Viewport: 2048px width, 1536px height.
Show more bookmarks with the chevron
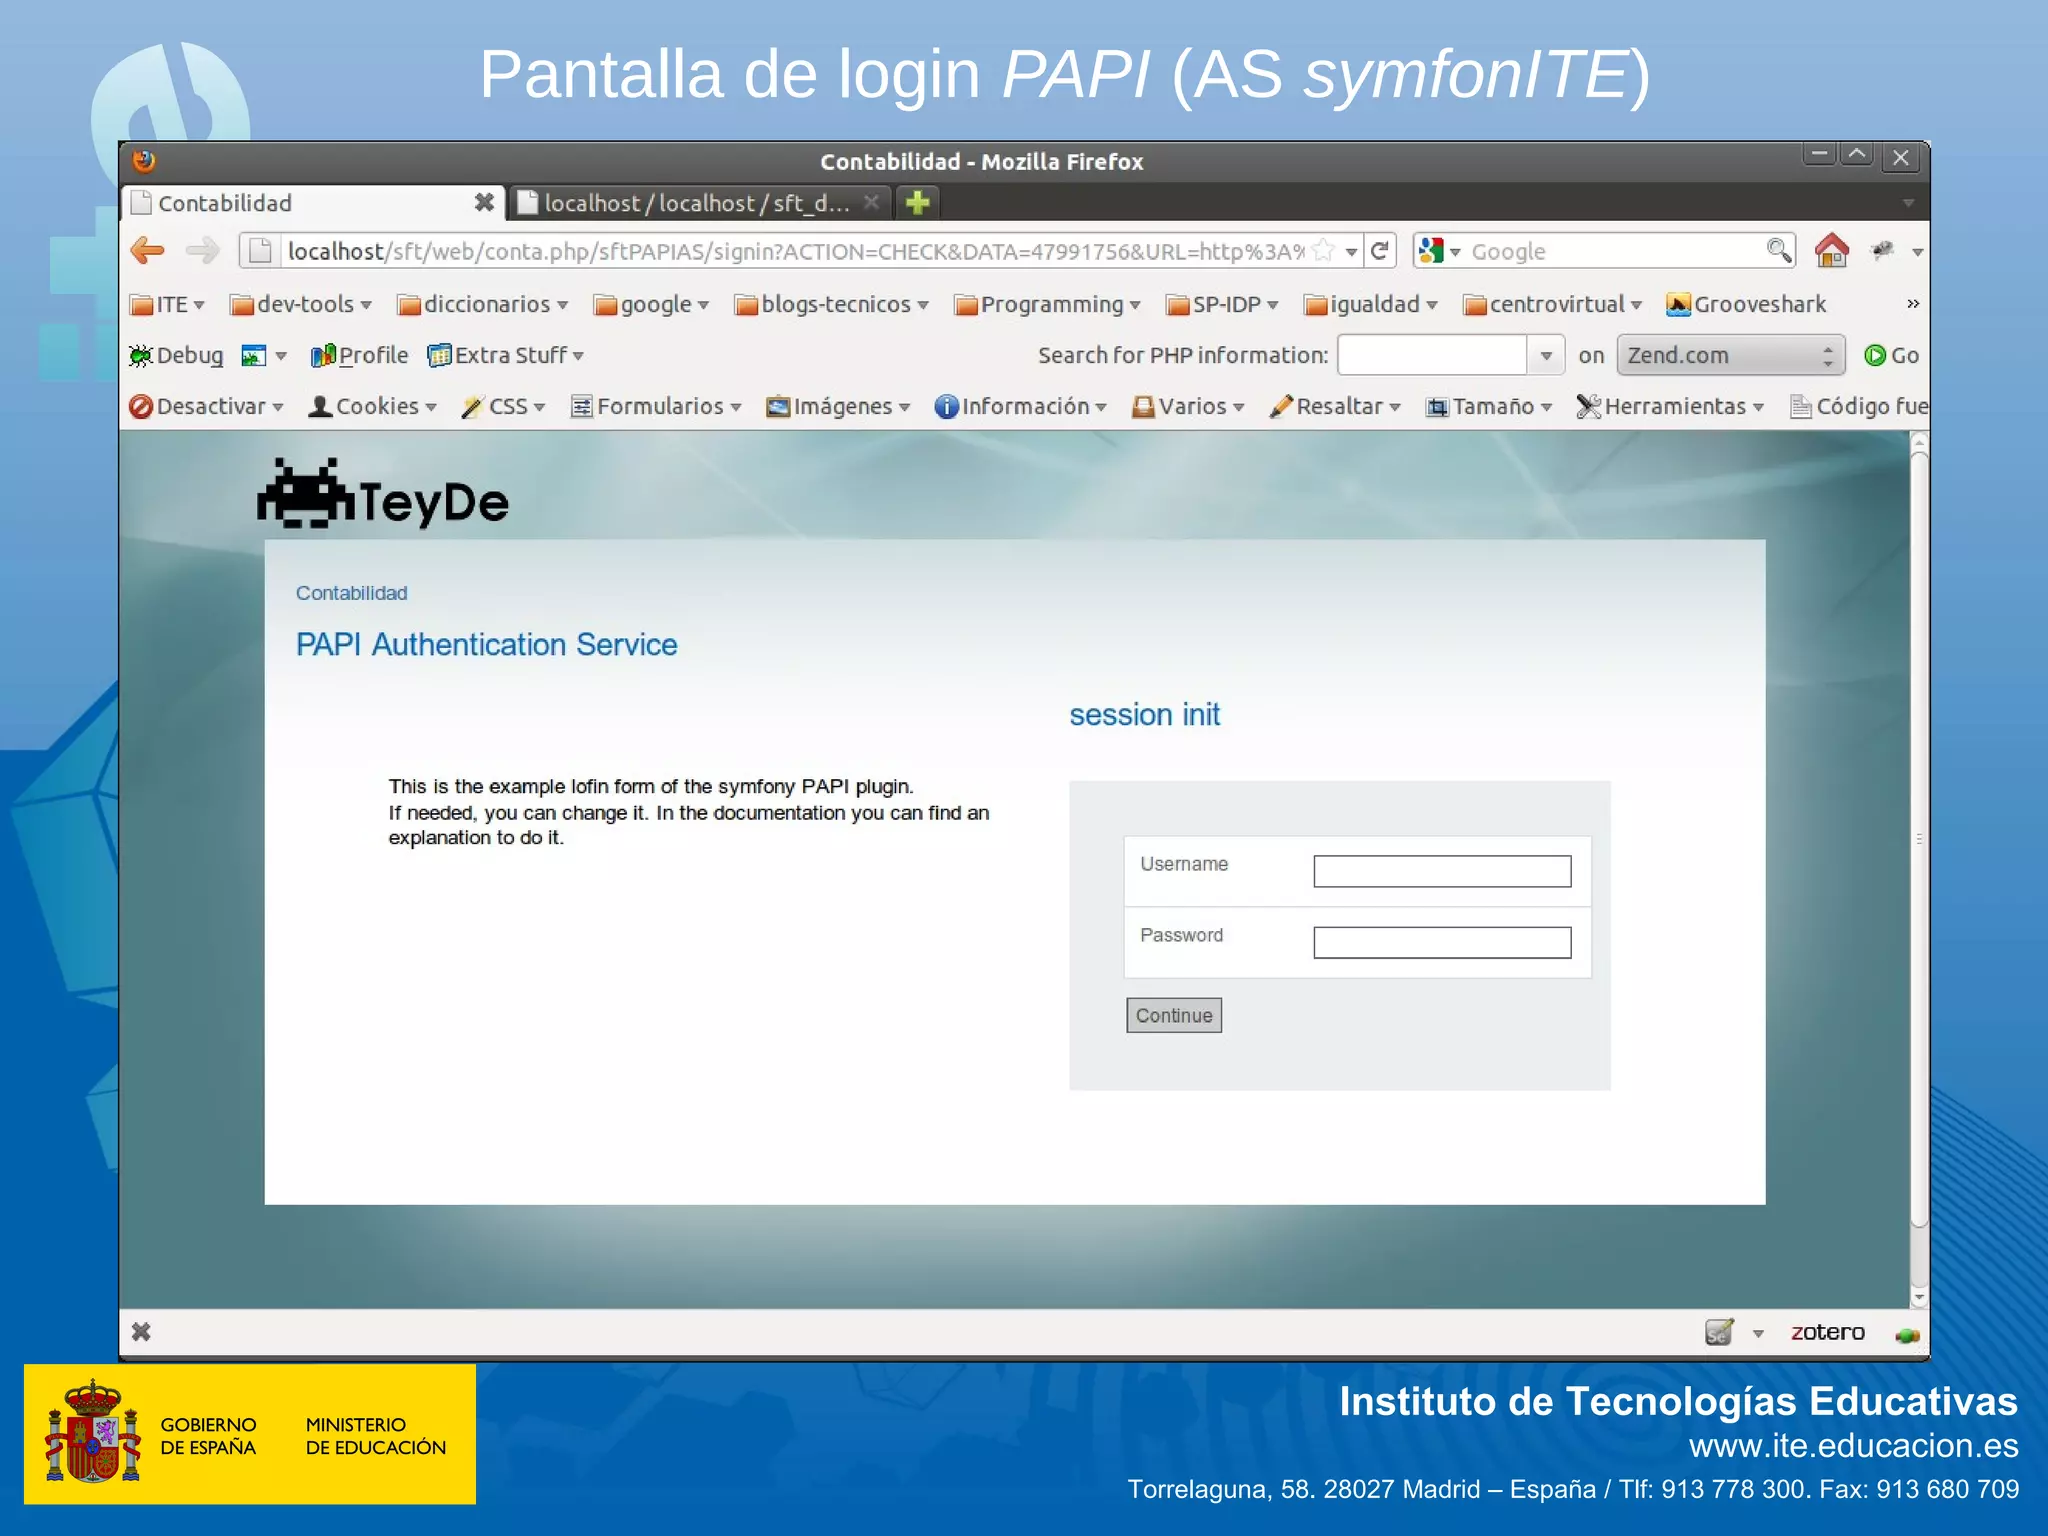point(1912,304)
